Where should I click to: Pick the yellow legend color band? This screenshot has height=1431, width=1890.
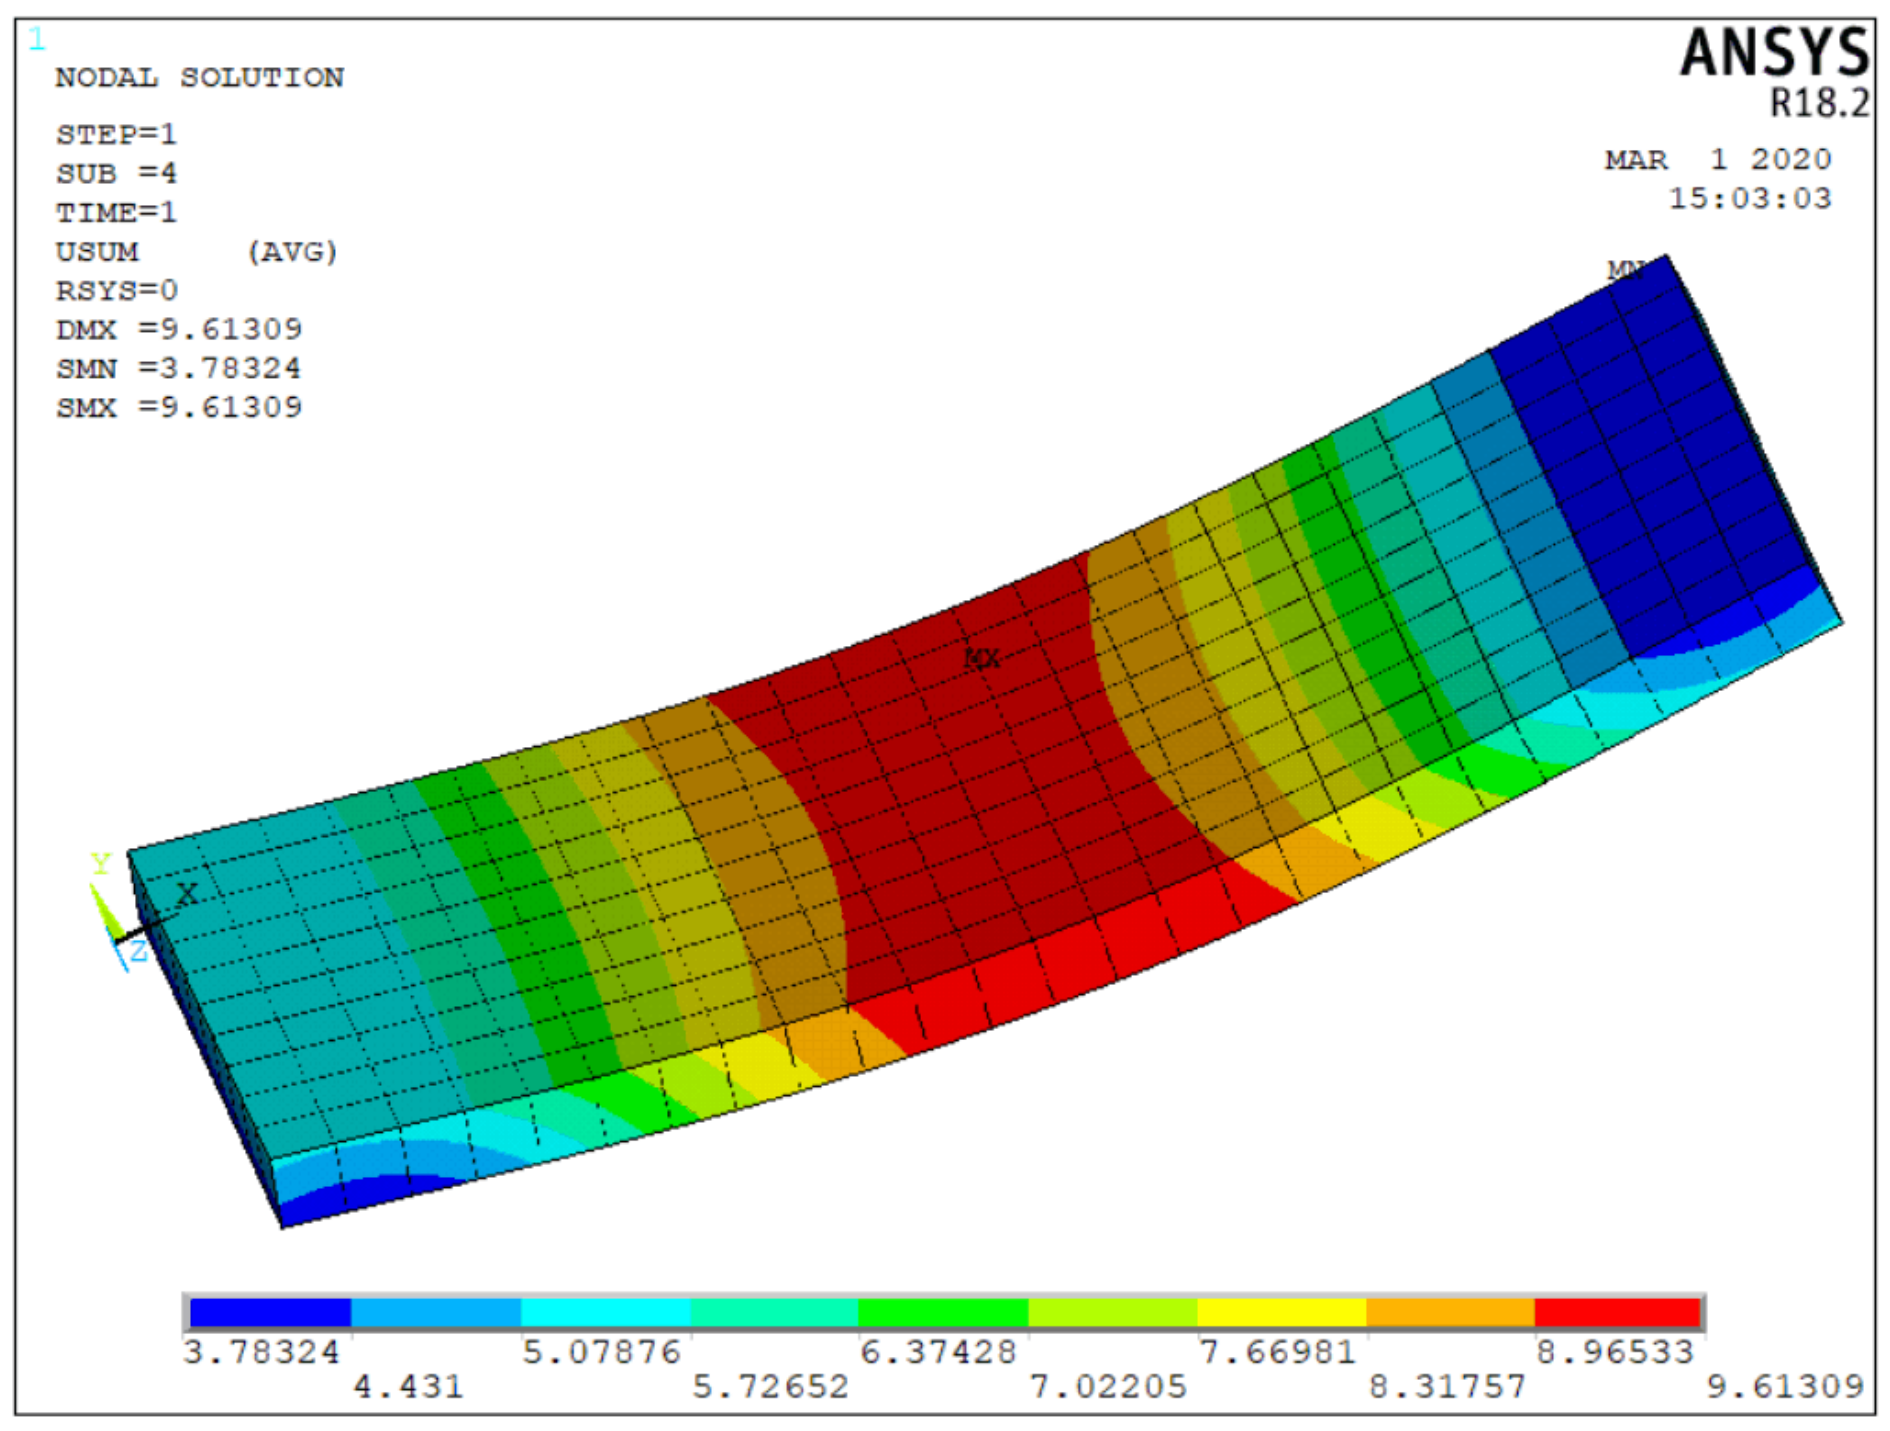pos(1281,1312)
